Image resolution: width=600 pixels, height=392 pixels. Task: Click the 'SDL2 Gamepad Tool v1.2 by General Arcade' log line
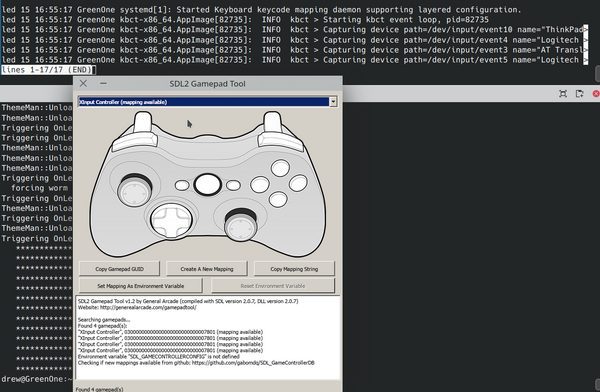coord(188,301)
